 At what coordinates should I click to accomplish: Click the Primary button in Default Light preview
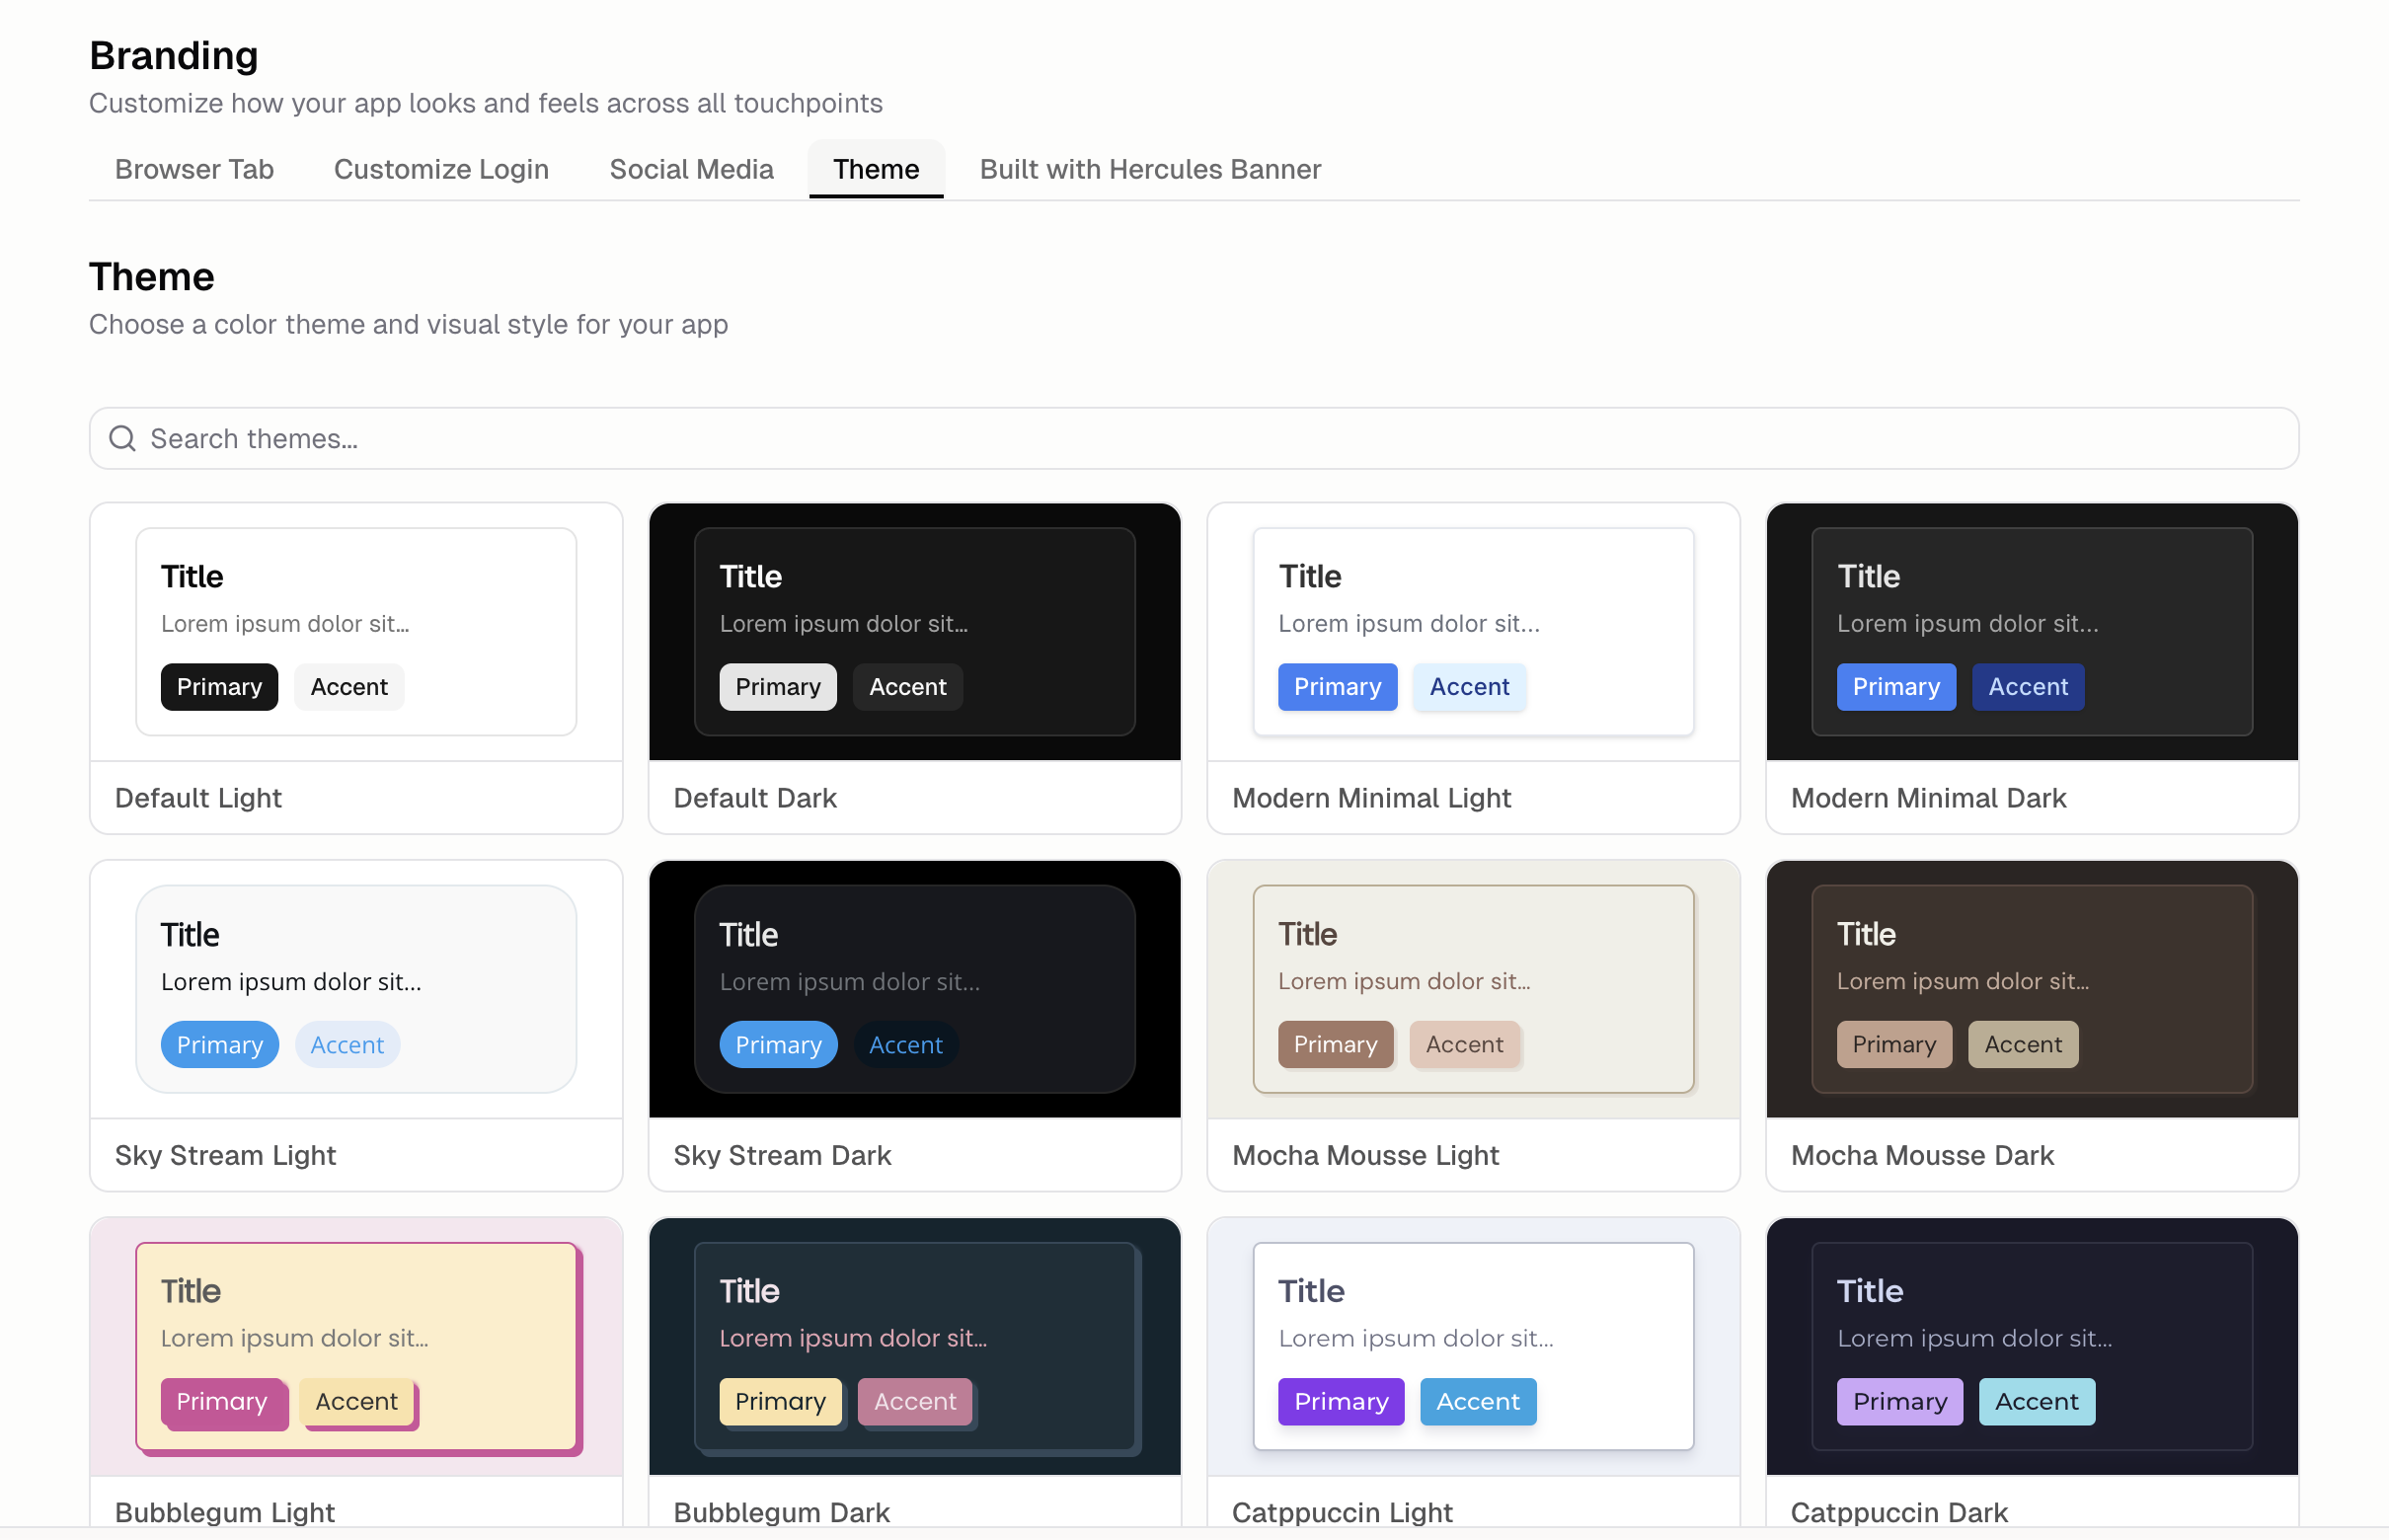[x=219, y=687]
